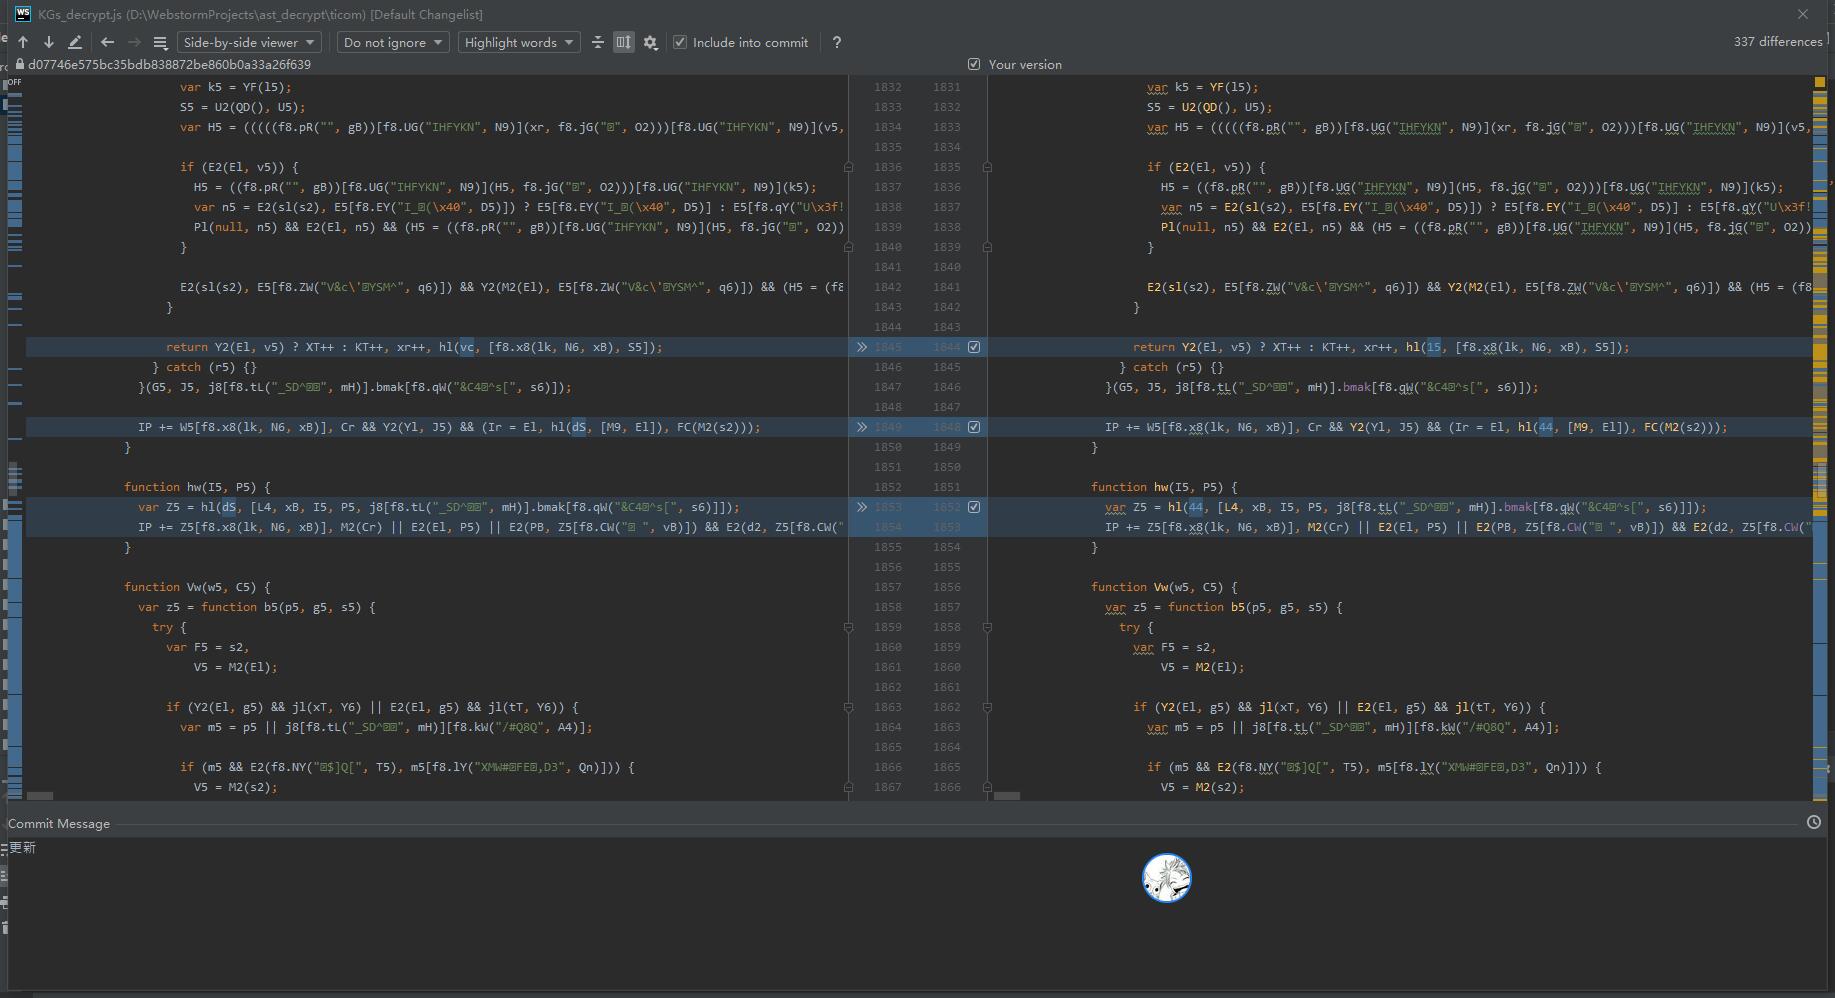Toggle Include into commit checkbox

[x=680, y=42]
